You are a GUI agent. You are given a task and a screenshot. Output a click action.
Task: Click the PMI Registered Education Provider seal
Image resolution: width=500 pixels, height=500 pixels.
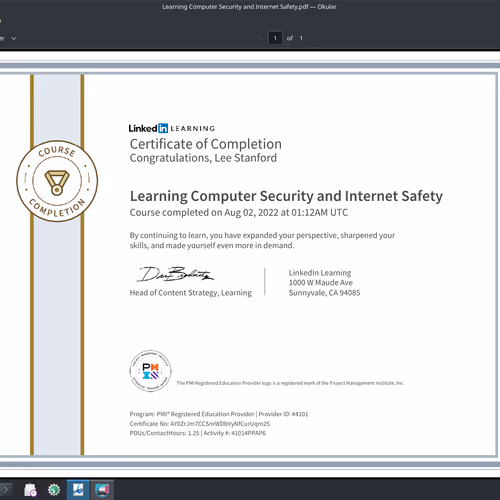point(150,371)
